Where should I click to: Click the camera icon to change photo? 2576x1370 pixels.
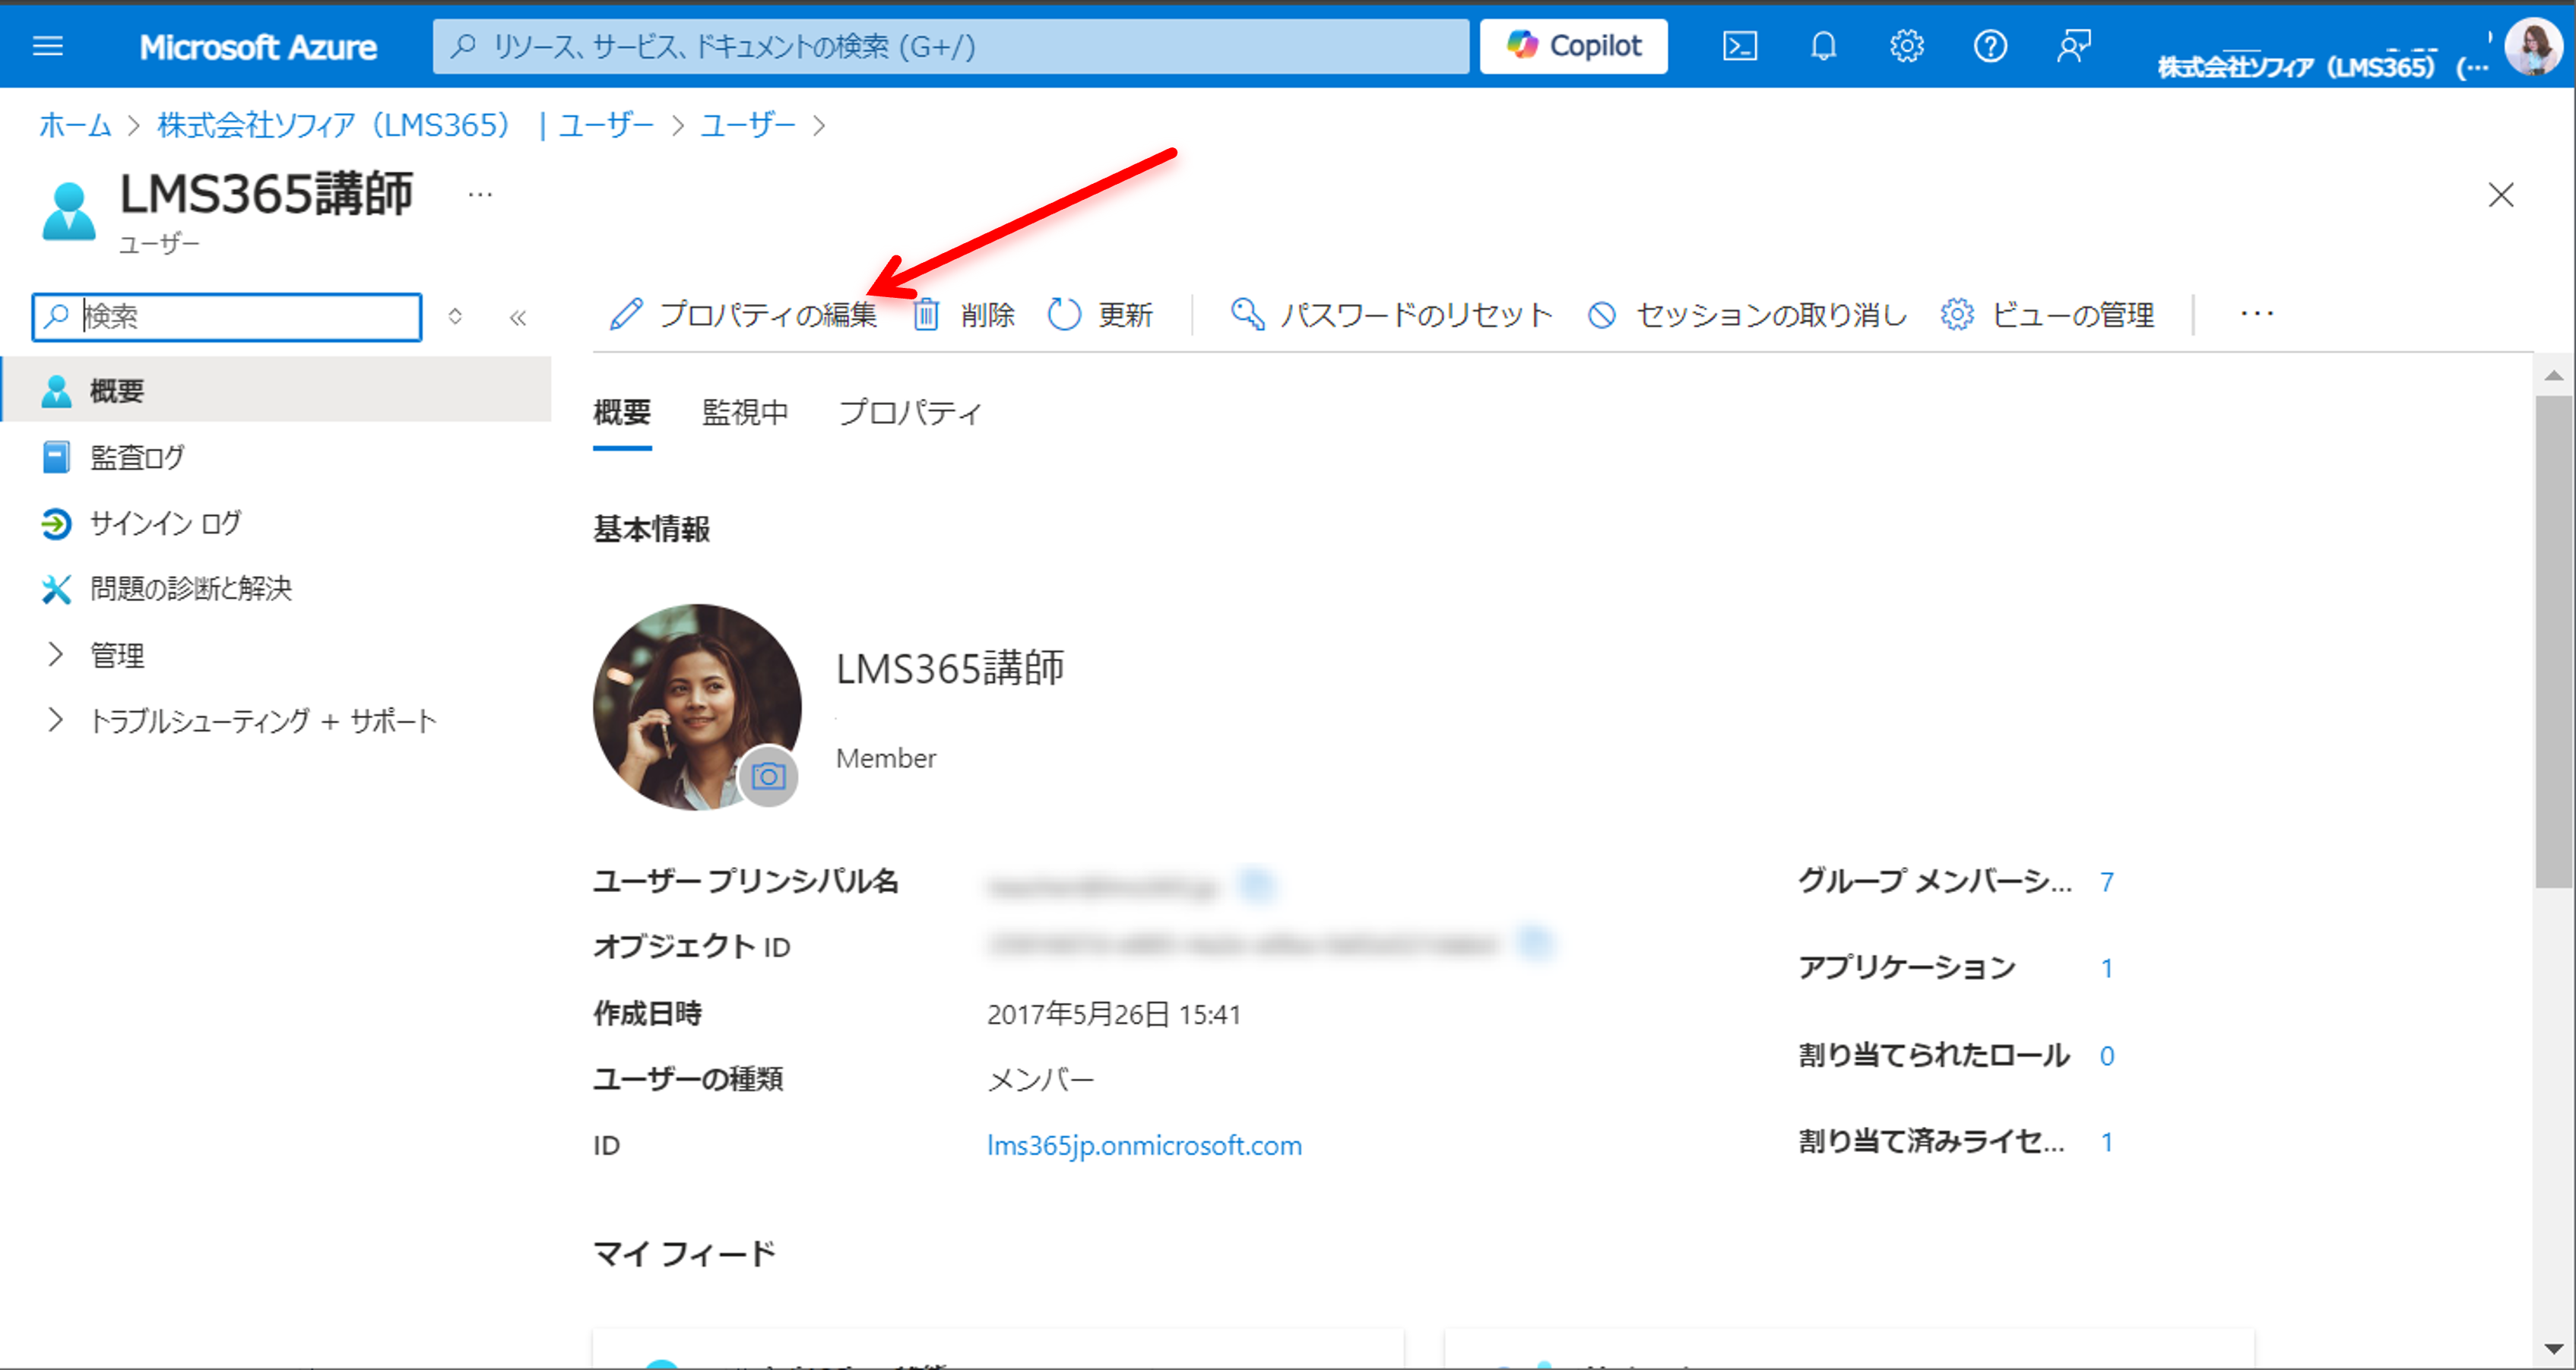[x=768, y=776]
